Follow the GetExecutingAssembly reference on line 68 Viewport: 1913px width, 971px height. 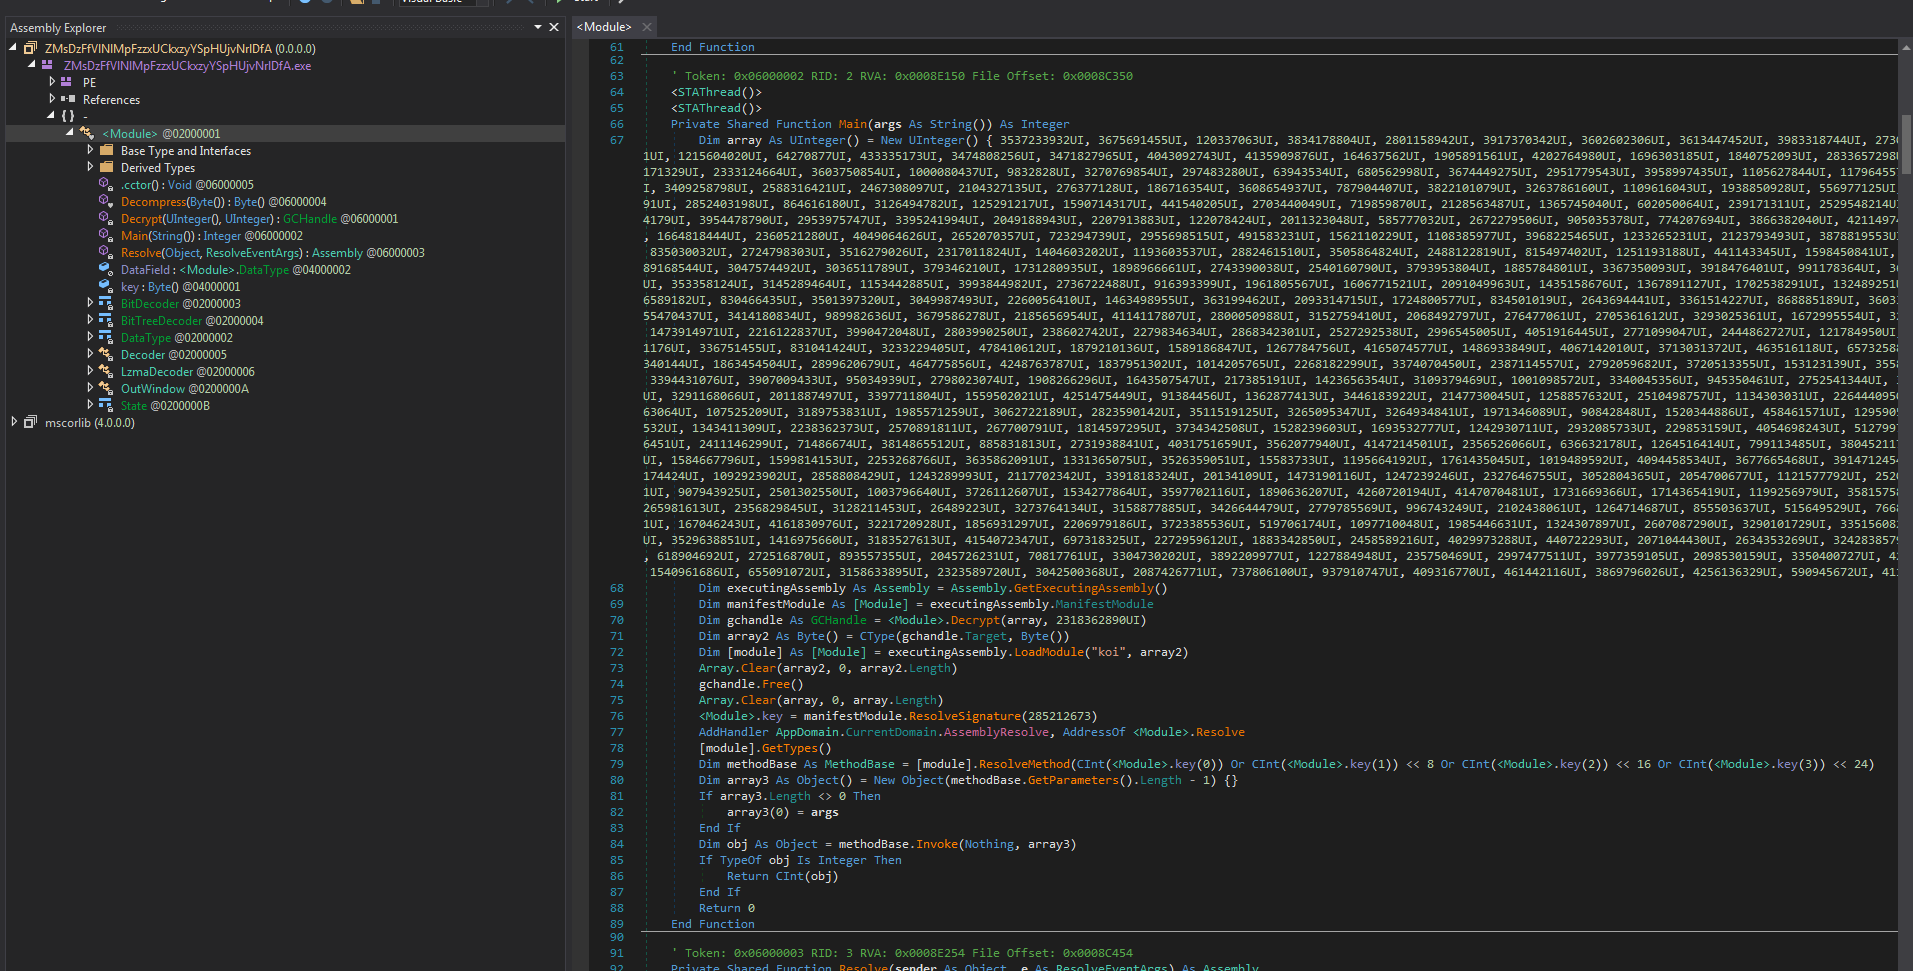tap(1084, 588)
